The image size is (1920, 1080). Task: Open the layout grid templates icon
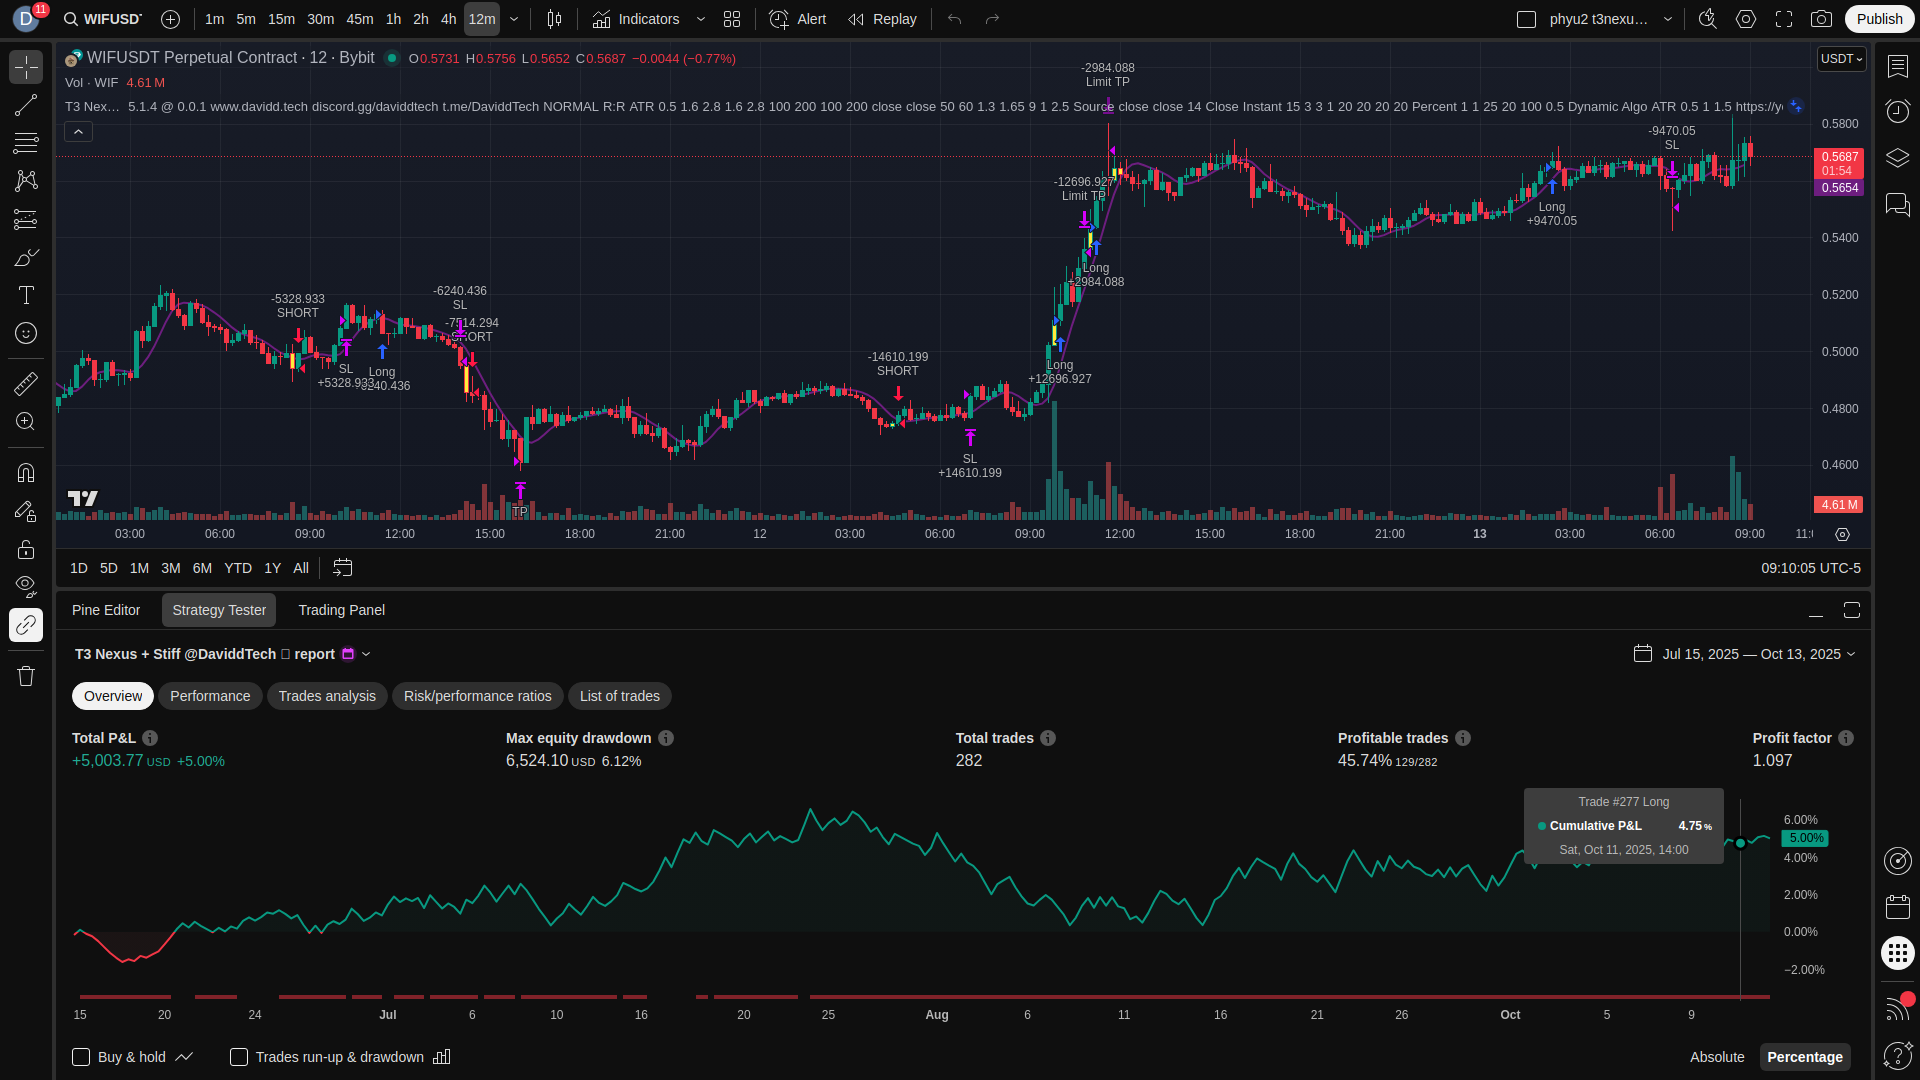pos(732,19)
